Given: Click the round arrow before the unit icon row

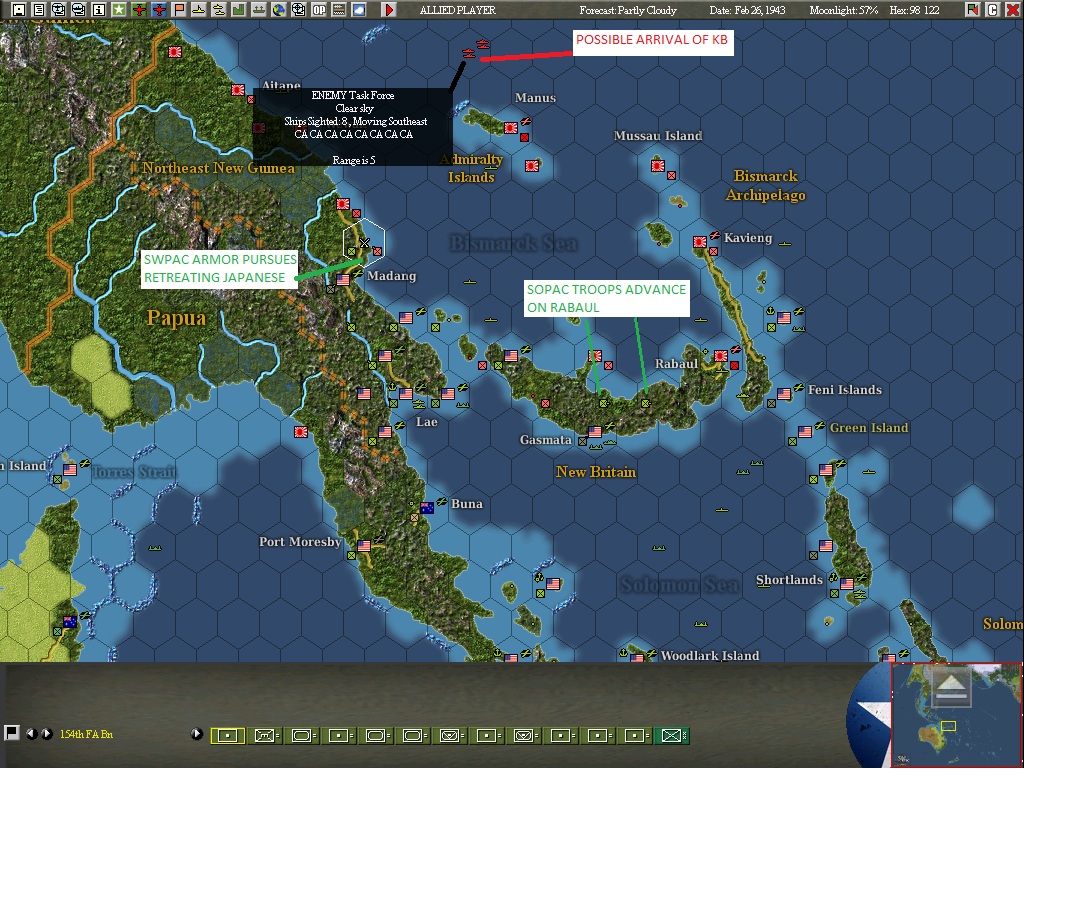Looking at the screenshot, I should coord(197,734).
